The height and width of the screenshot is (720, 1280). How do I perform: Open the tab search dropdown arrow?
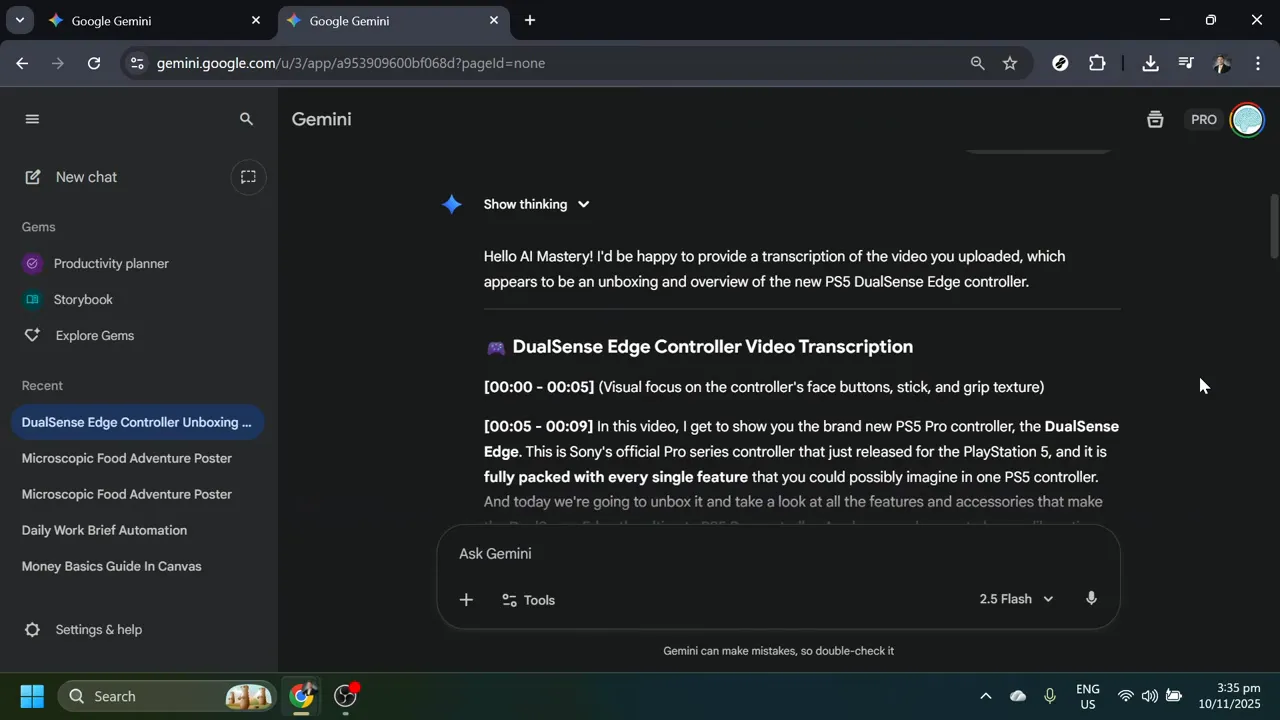[x=19, y=20]
